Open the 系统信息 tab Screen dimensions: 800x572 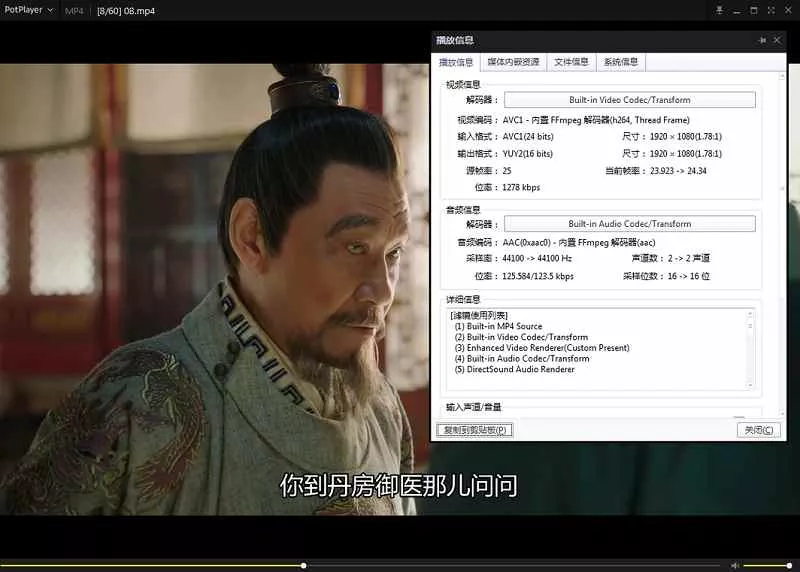pos(620,62)
